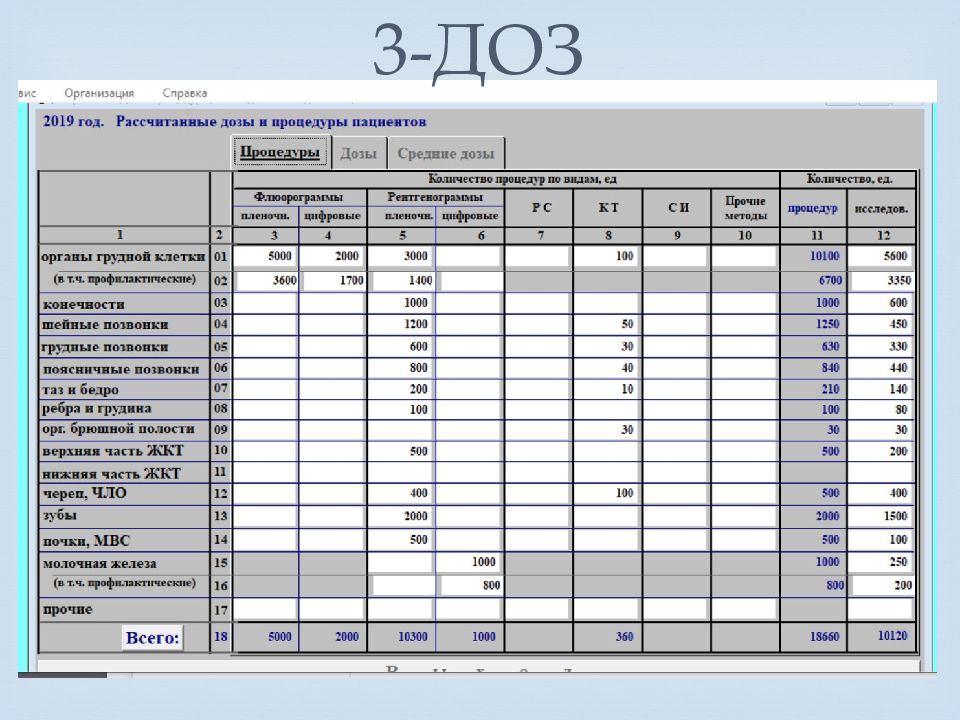This screenshot has height=720, width=960.
Task: Click the КТ cell in череп, ЧЛО row
Action: 606,493
